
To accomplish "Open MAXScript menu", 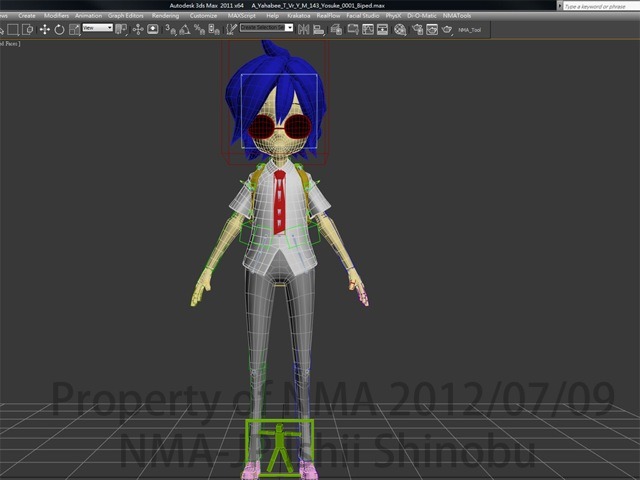I will [x=242, y=16].
